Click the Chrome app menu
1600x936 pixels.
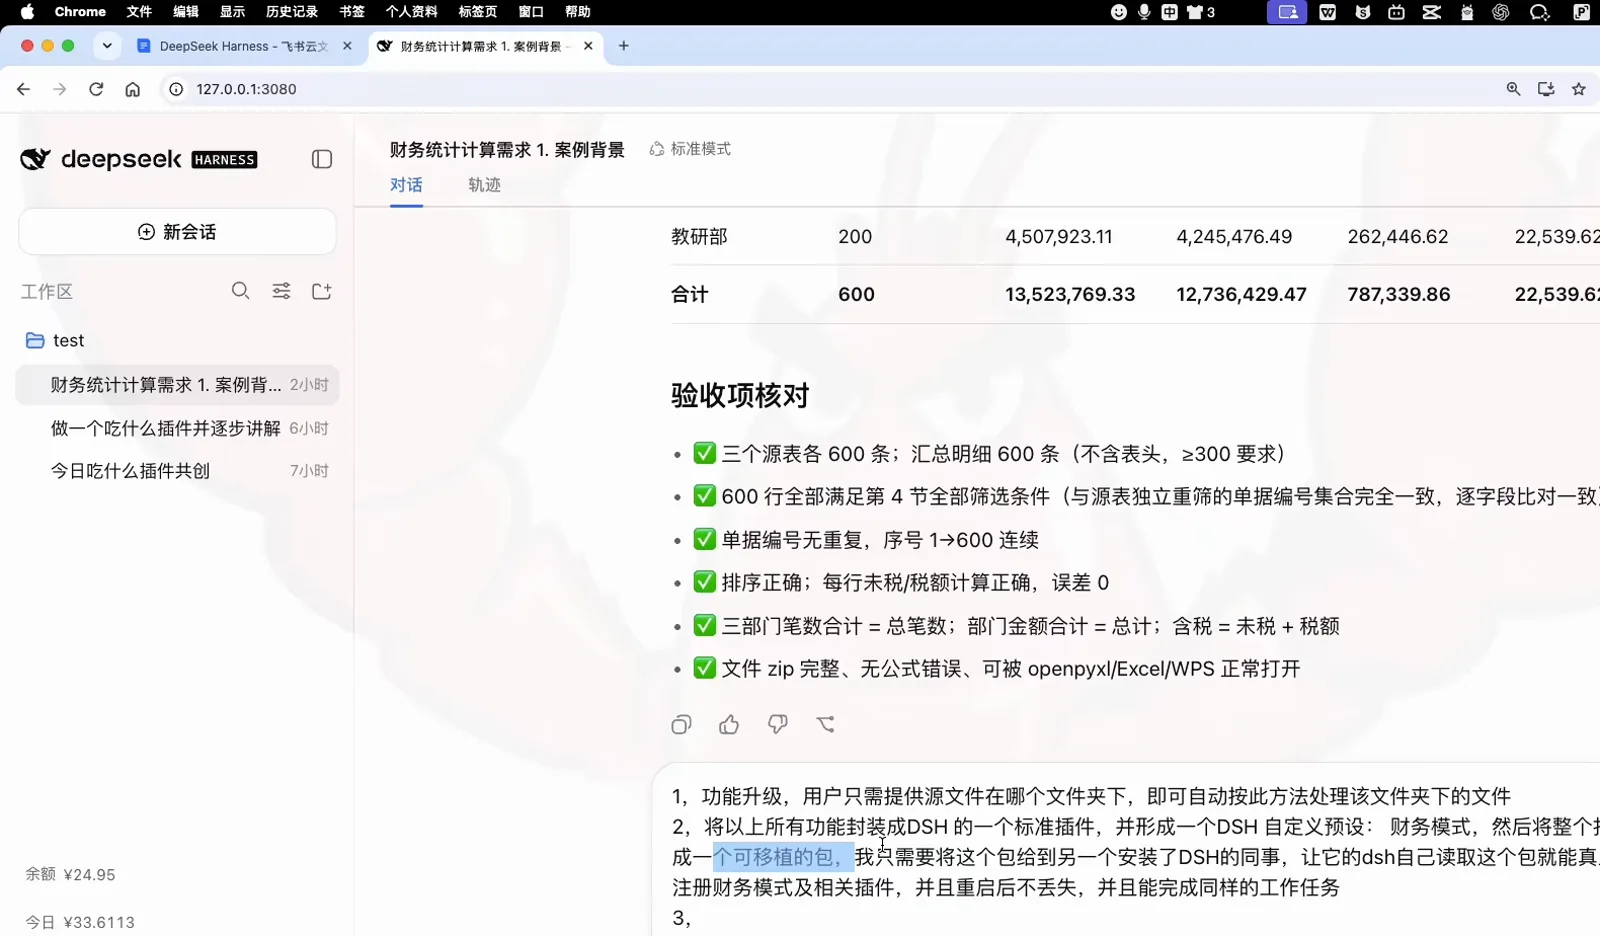click(x=80, y=12)
